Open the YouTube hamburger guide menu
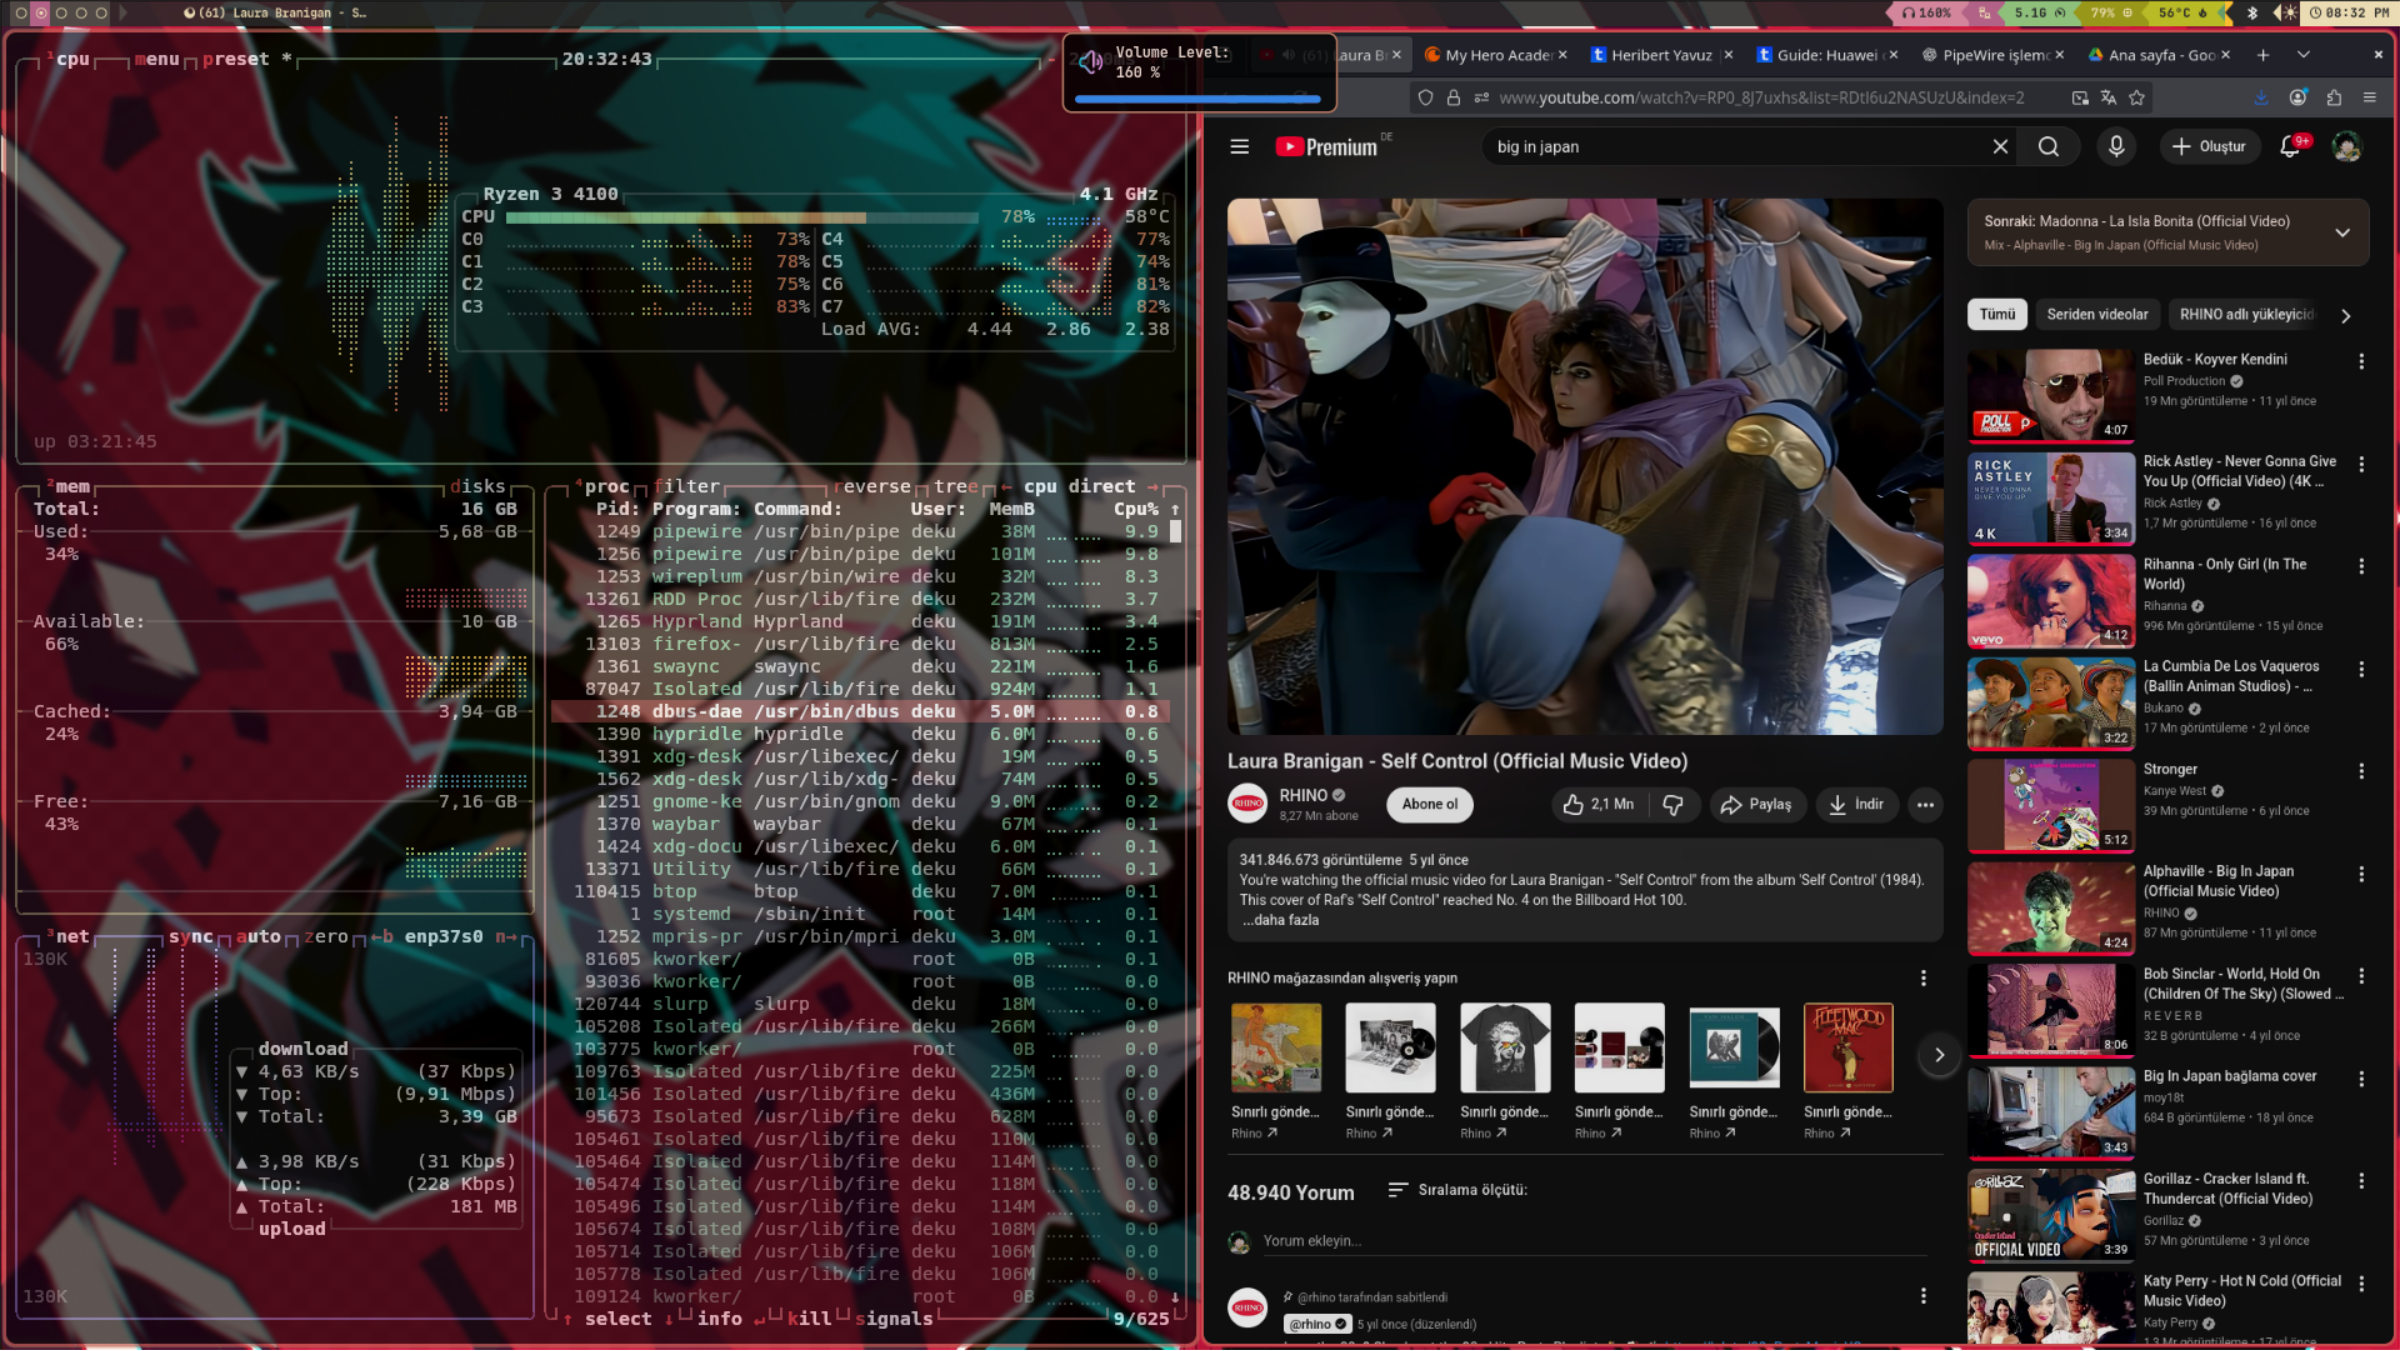 [x=1239, y=147]
